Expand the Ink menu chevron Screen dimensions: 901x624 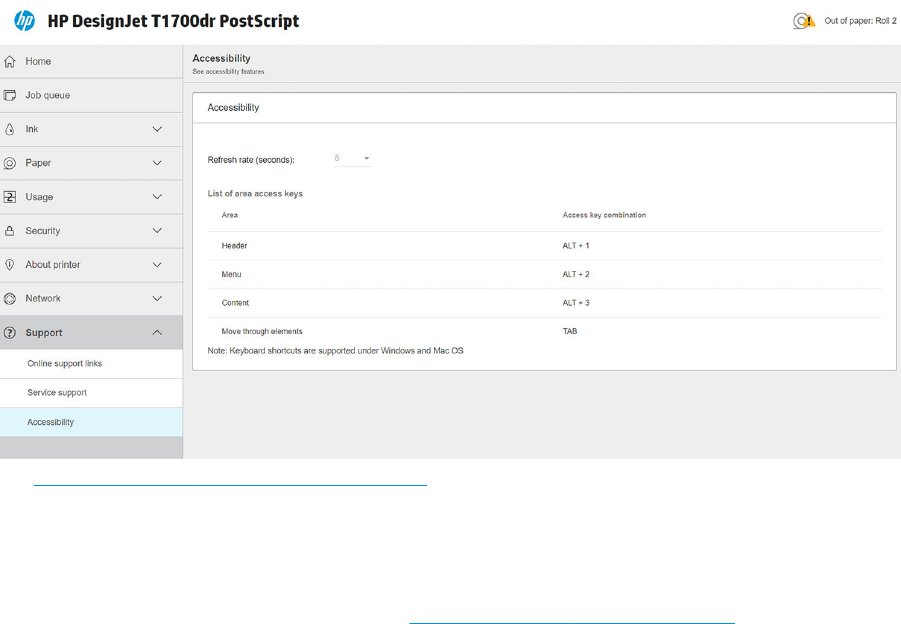pos(157,129)
